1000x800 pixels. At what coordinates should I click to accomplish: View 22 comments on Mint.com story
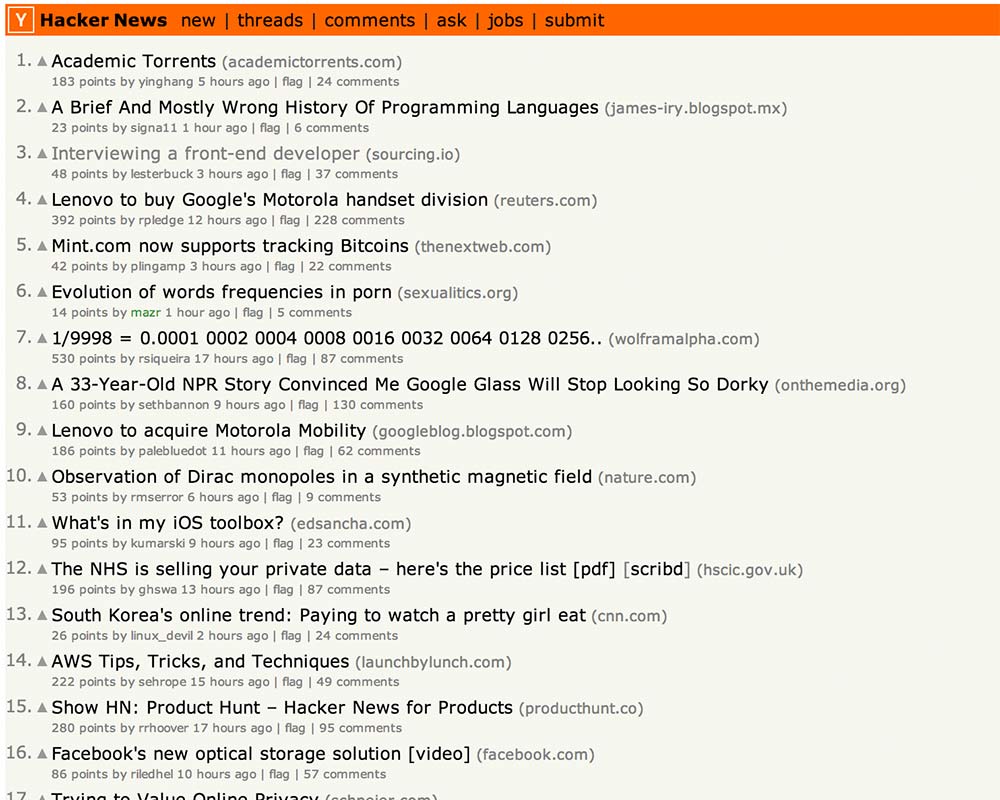(x=350, y=266)
